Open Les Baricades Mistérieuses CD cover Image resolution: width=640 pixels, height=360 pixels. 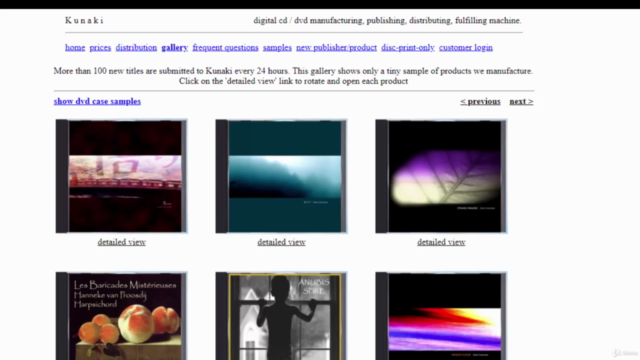pyautogui.click(x=122, y=316)
